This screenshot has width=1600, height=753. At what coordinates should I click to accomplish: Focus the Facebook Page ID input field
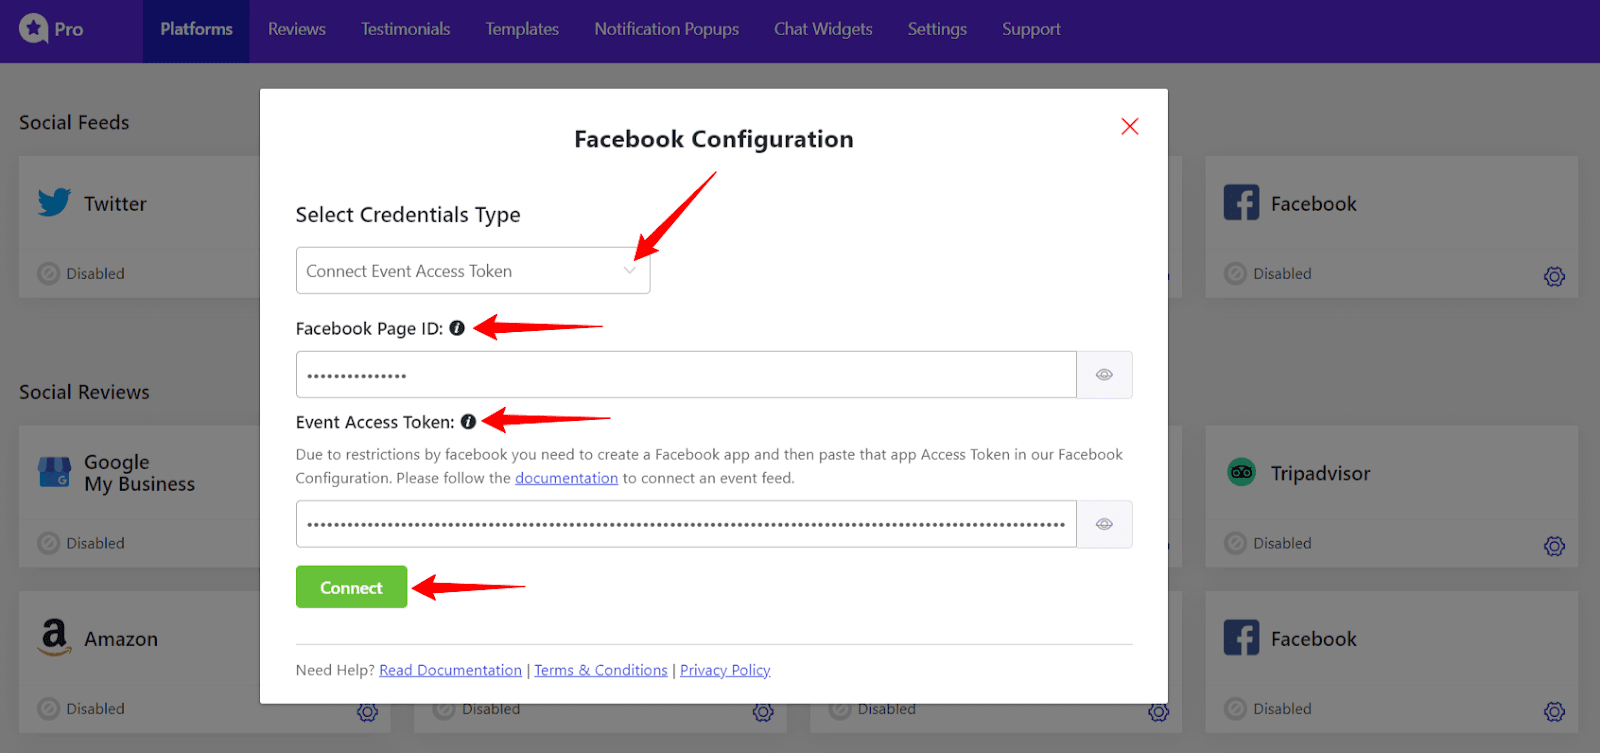[x=686, y=375]
